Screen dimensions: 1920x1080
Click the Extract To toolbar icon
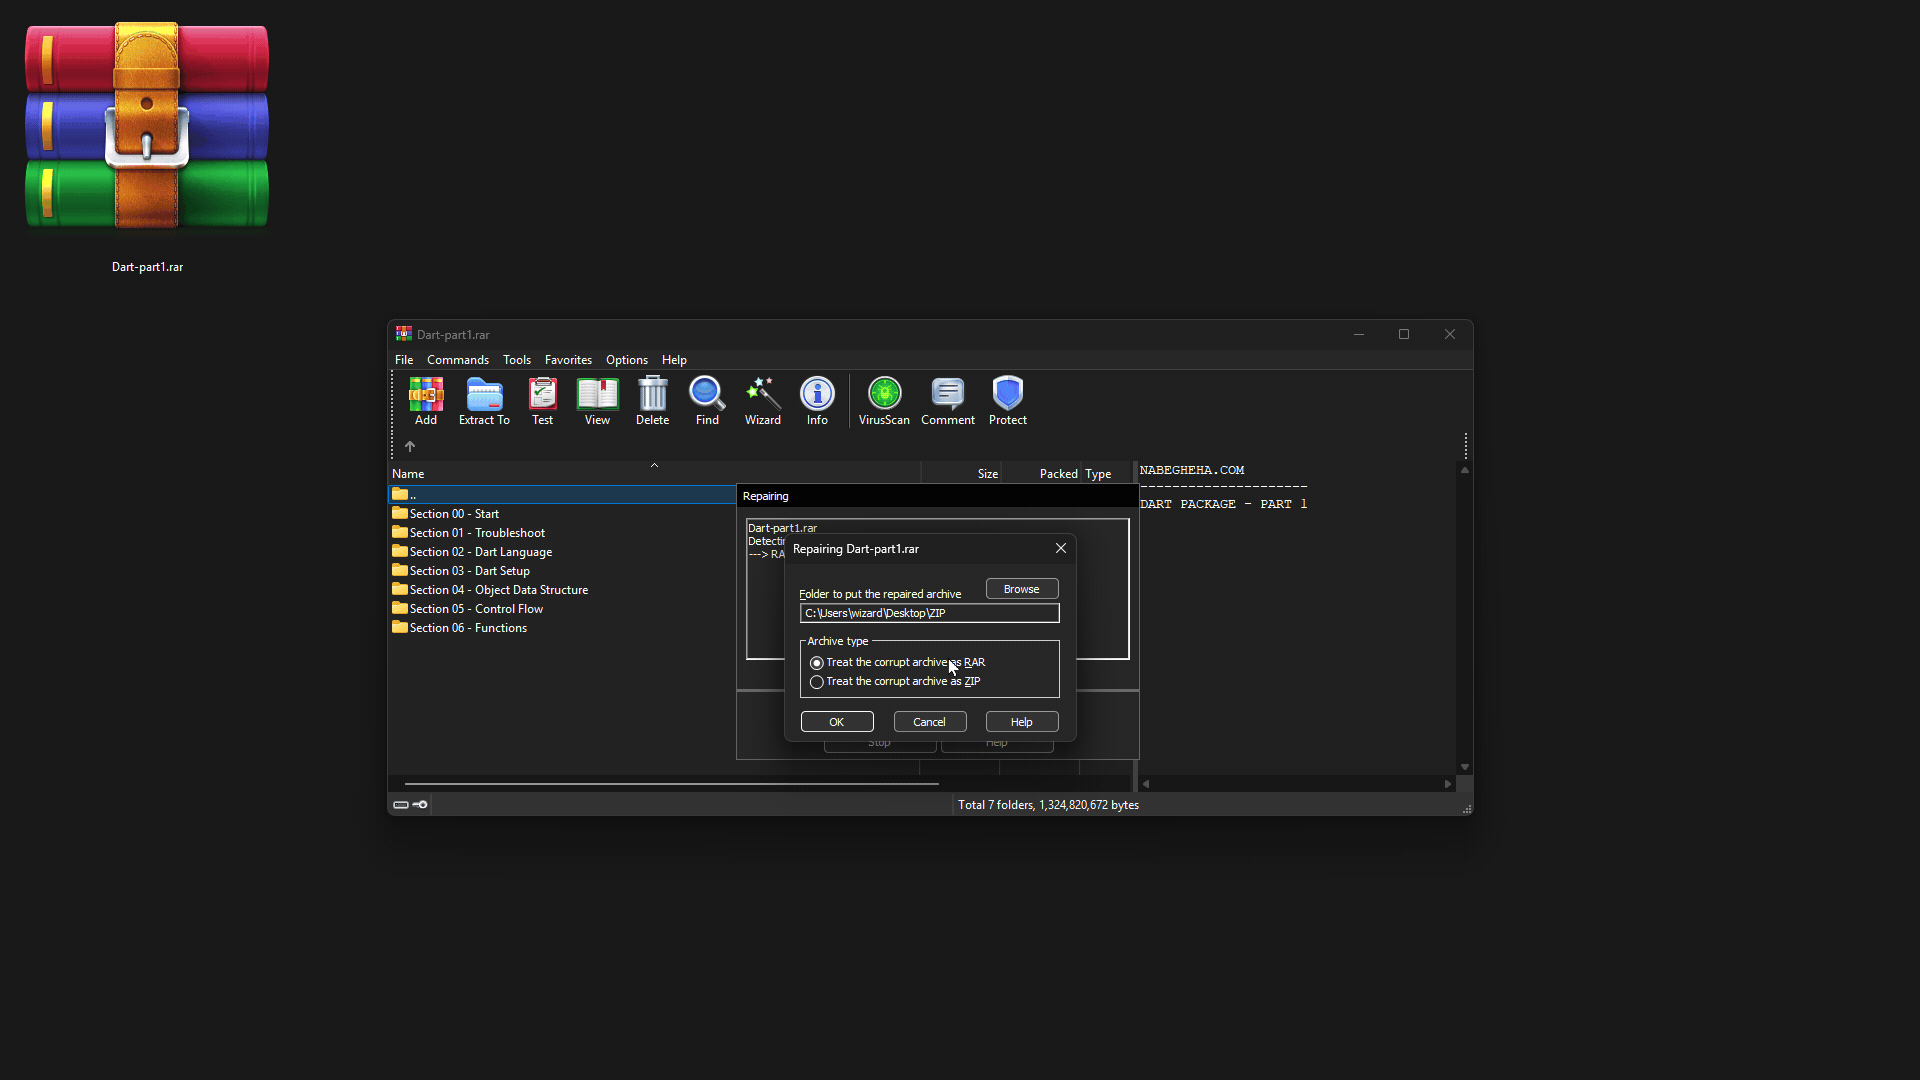(484, 401)
